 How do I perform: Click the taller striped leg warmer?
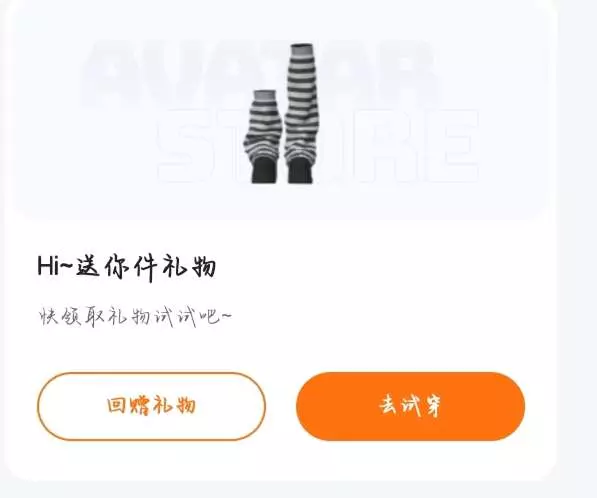point(302,113)
